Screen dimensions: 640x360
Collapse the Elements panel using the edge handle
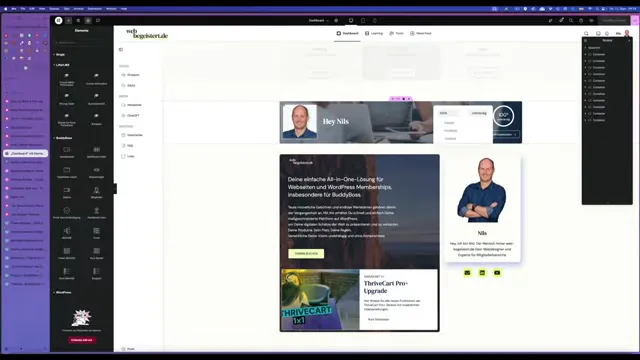pos(115,188)
